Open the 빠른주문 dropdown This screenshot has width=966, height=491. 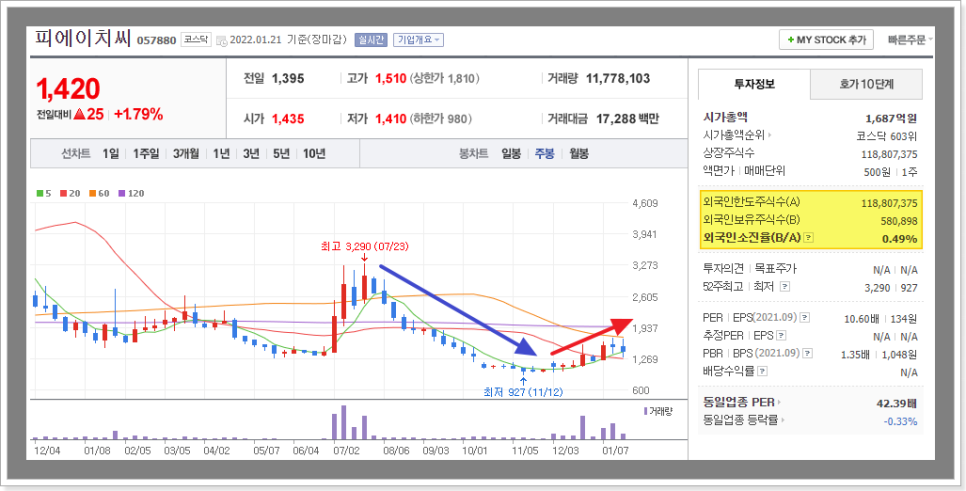click(909, 40)
